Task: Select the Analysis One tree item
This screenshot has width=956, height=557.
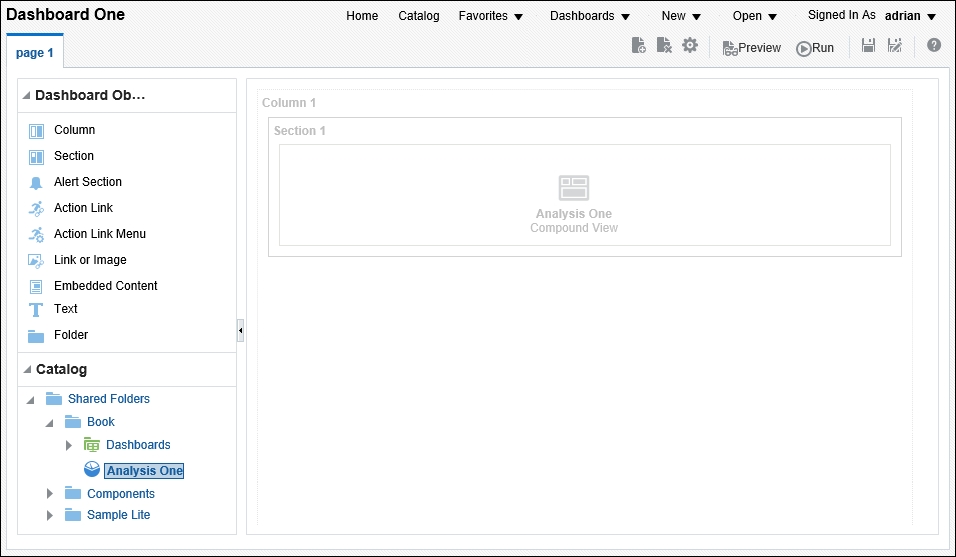Action: coord(144,470)
